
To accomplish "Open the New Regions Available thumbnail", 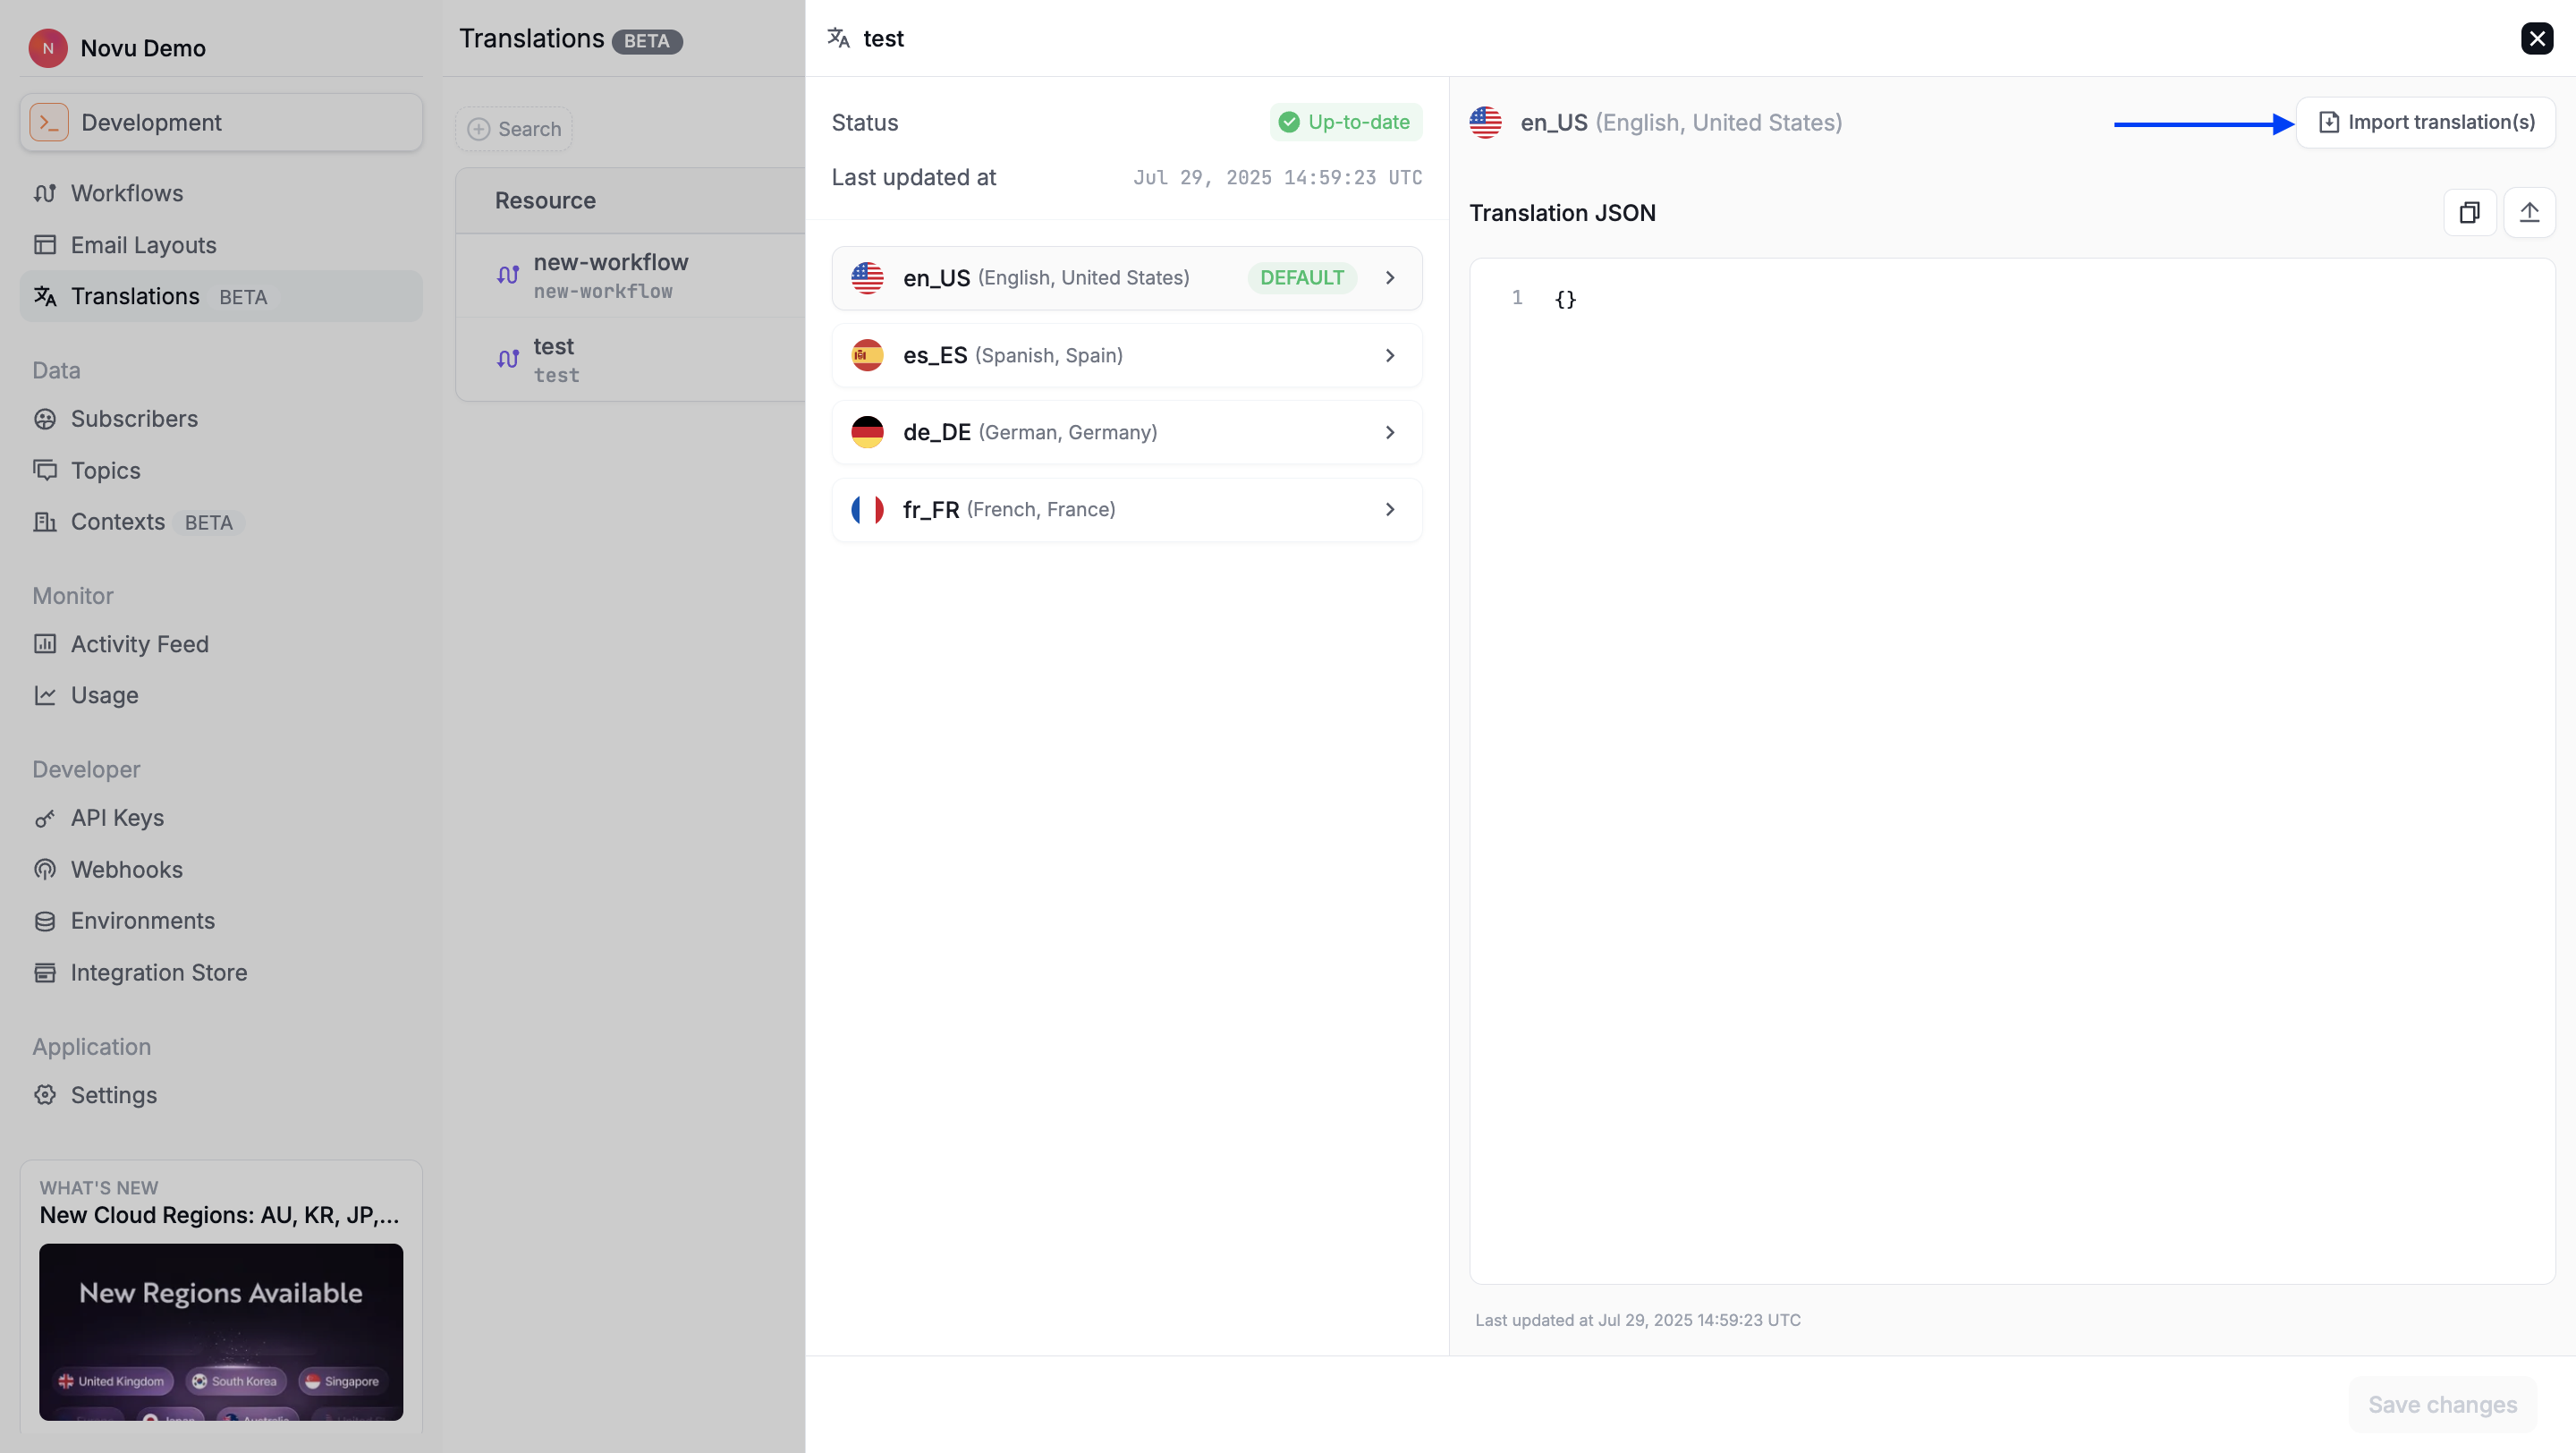I will pyautogui.click(x=221, y=1331).
